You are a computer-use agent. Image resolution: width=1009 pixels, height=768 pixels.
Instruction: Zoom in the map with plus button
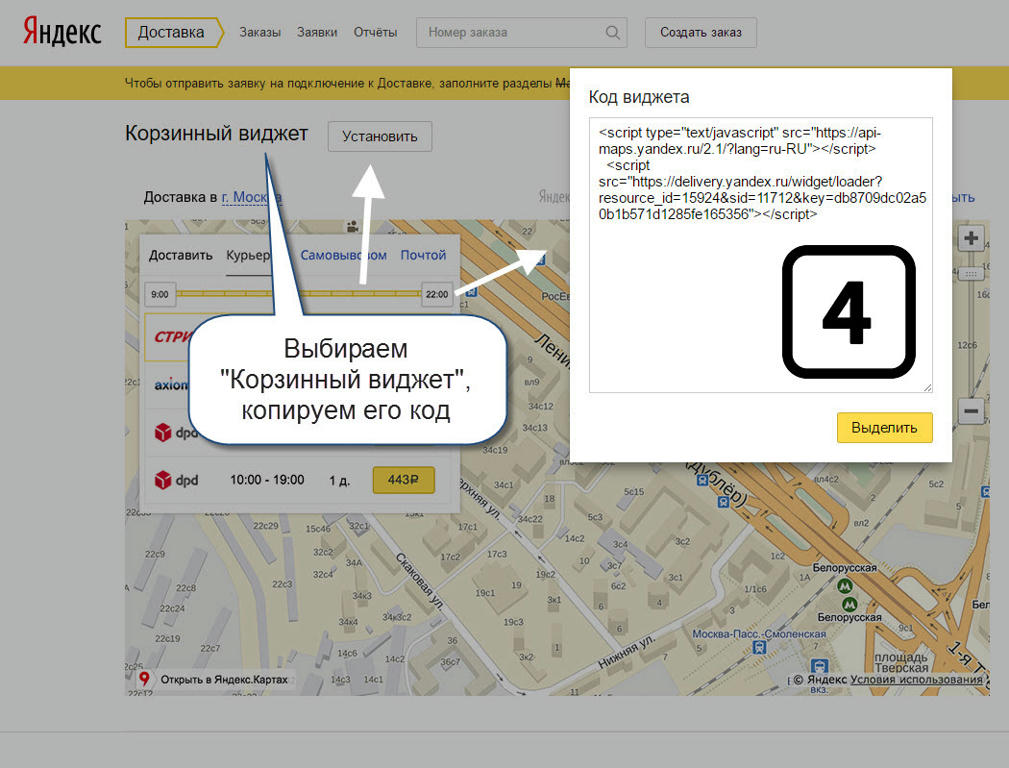(971, 238)
